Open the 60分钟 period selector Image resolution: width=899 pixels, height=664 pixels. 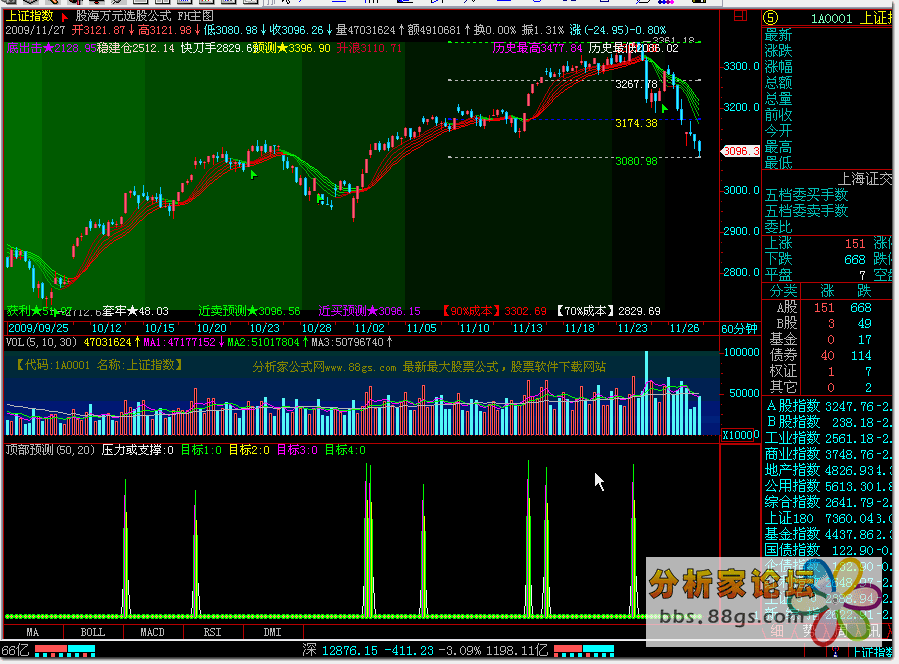[x=739, y=328]
